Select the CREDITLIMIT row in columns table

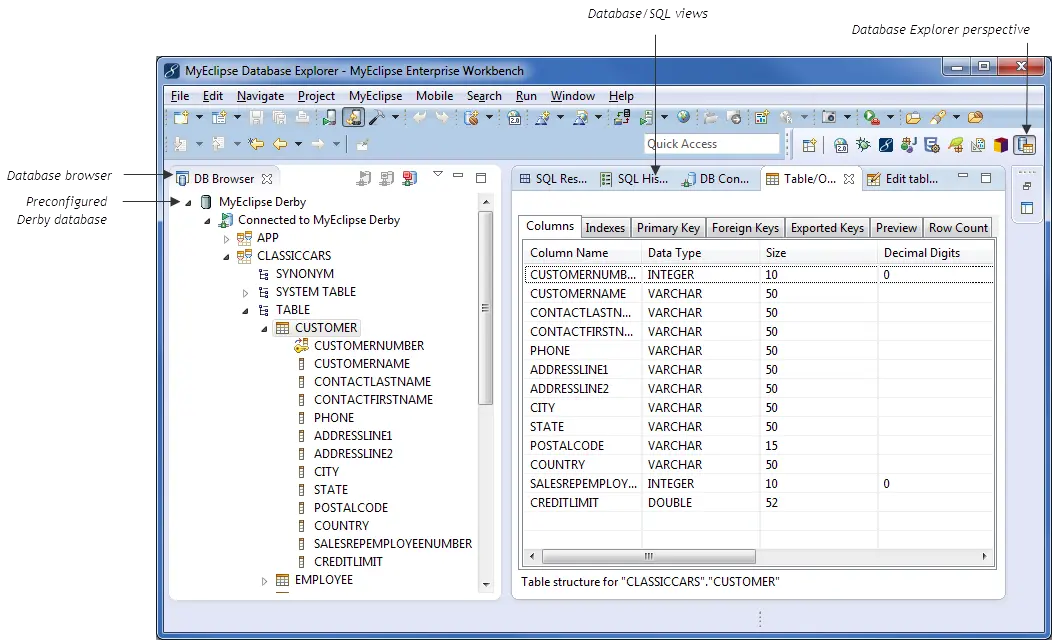758,503
